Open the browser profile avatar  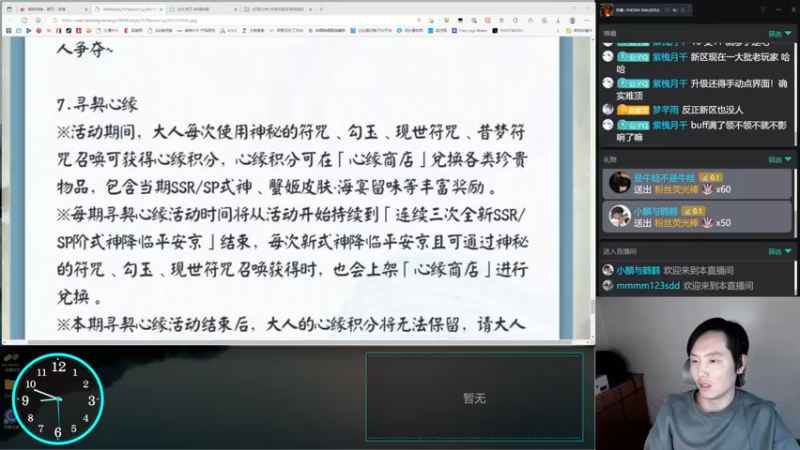pos(572,20)
